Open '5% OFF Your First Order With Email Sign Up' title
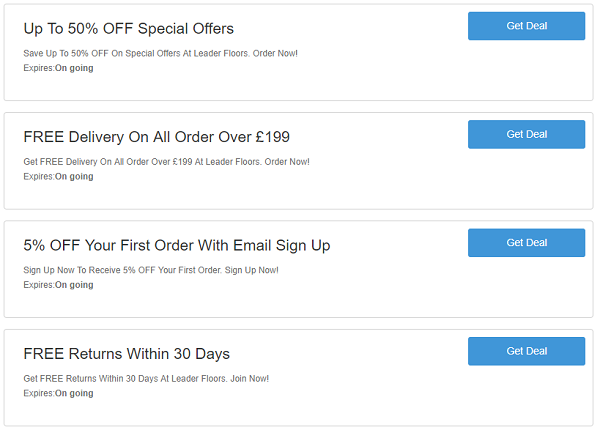600x430 pixels. [x=177, y=246]
